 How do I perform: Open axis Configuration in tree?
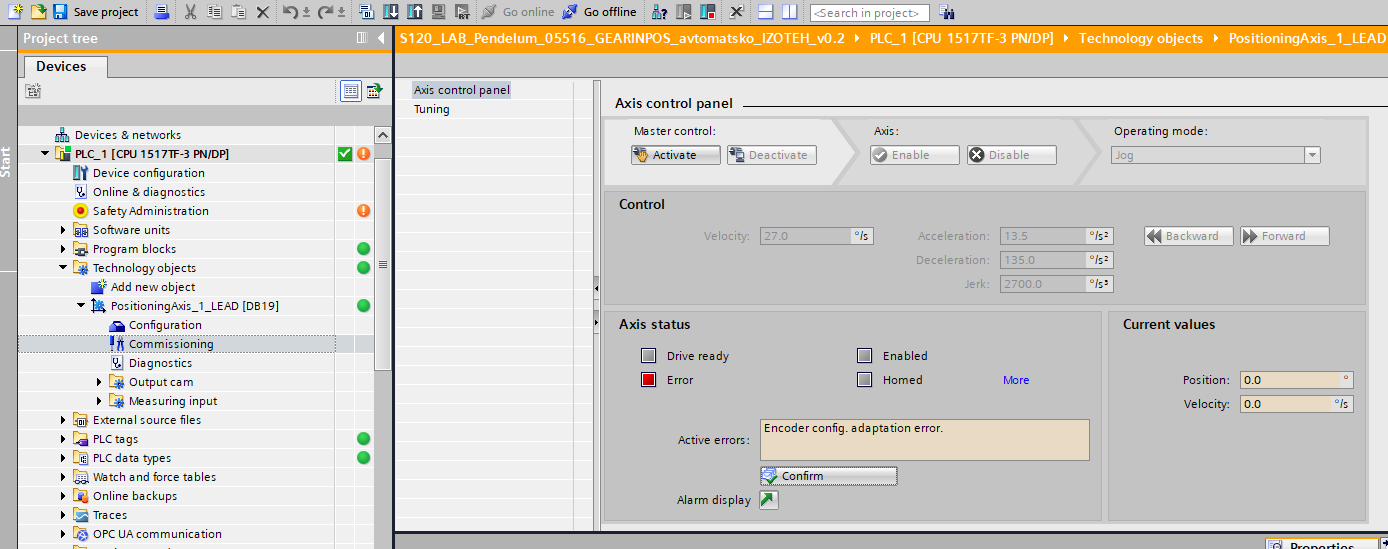(165, 325)
